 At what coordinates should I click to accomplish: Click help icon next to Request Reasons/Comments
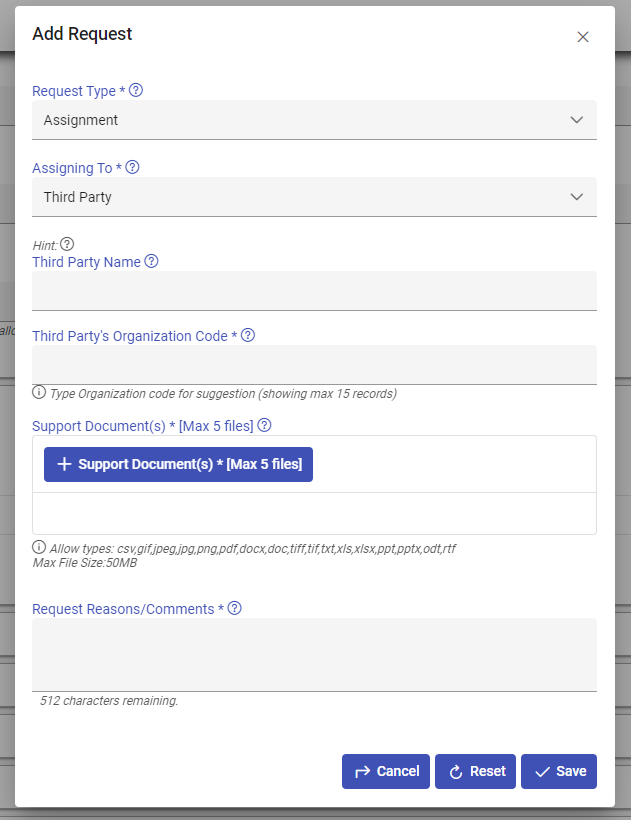[235, 608]
